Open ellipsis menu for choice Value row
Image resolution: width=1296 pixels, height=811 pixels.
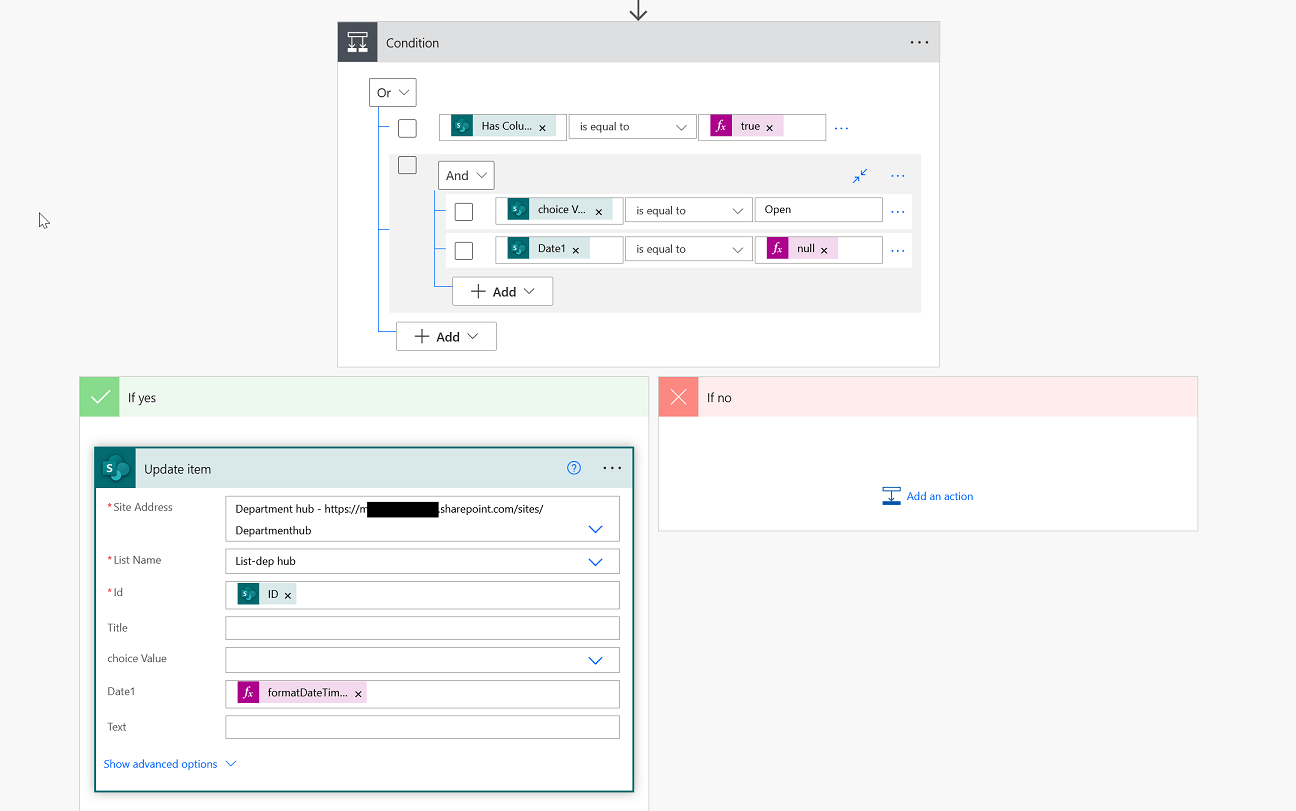[x=897, y=212]
